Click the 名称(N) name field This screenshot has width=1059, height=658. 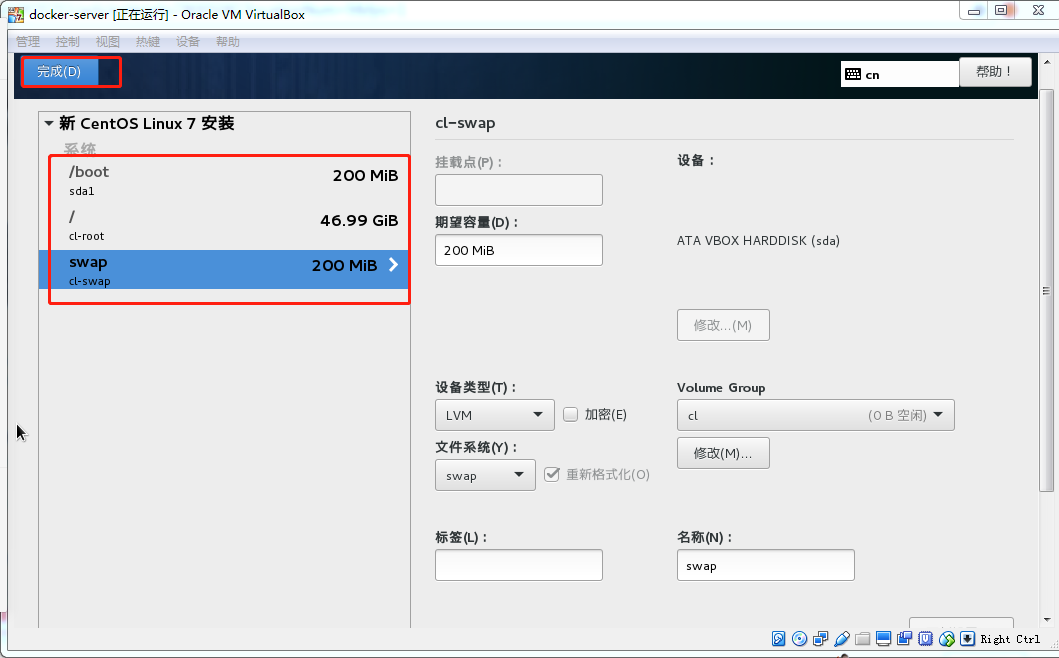pyautogui.click(x=765, y=565)
